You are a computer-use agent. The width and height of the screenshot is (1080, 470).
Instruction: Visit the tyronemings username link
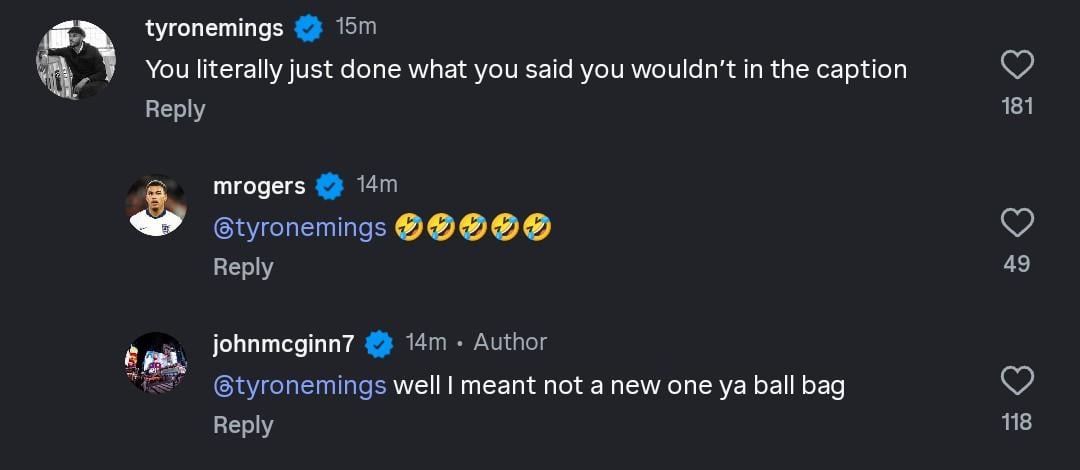tap(214, 28)
